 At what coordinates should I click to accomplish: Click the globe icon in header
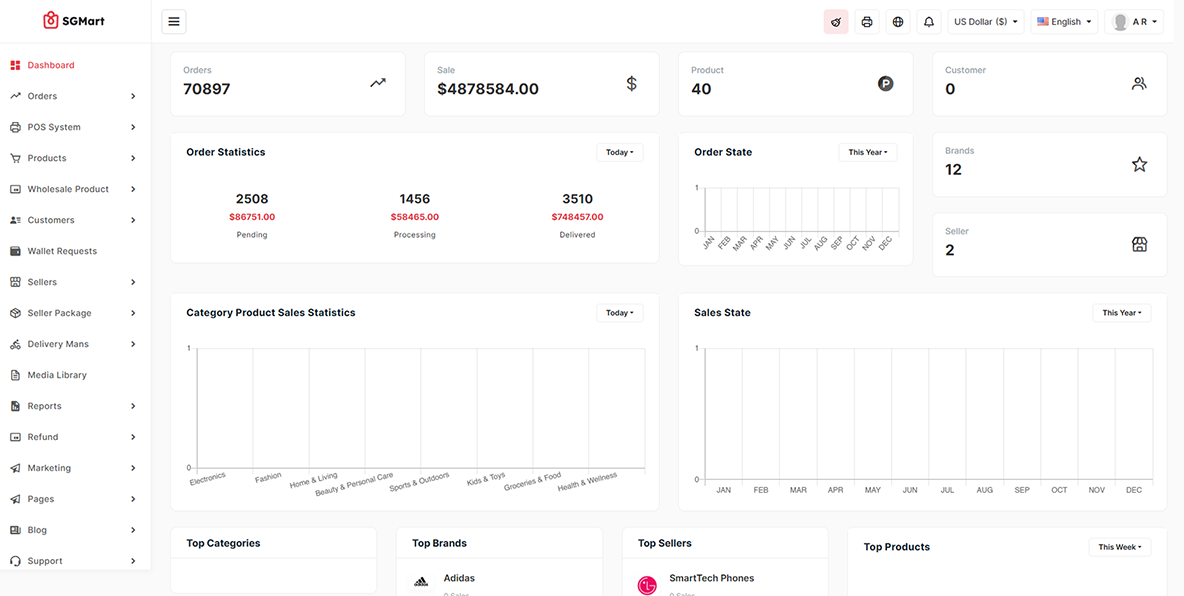click(x=898, y=22)
